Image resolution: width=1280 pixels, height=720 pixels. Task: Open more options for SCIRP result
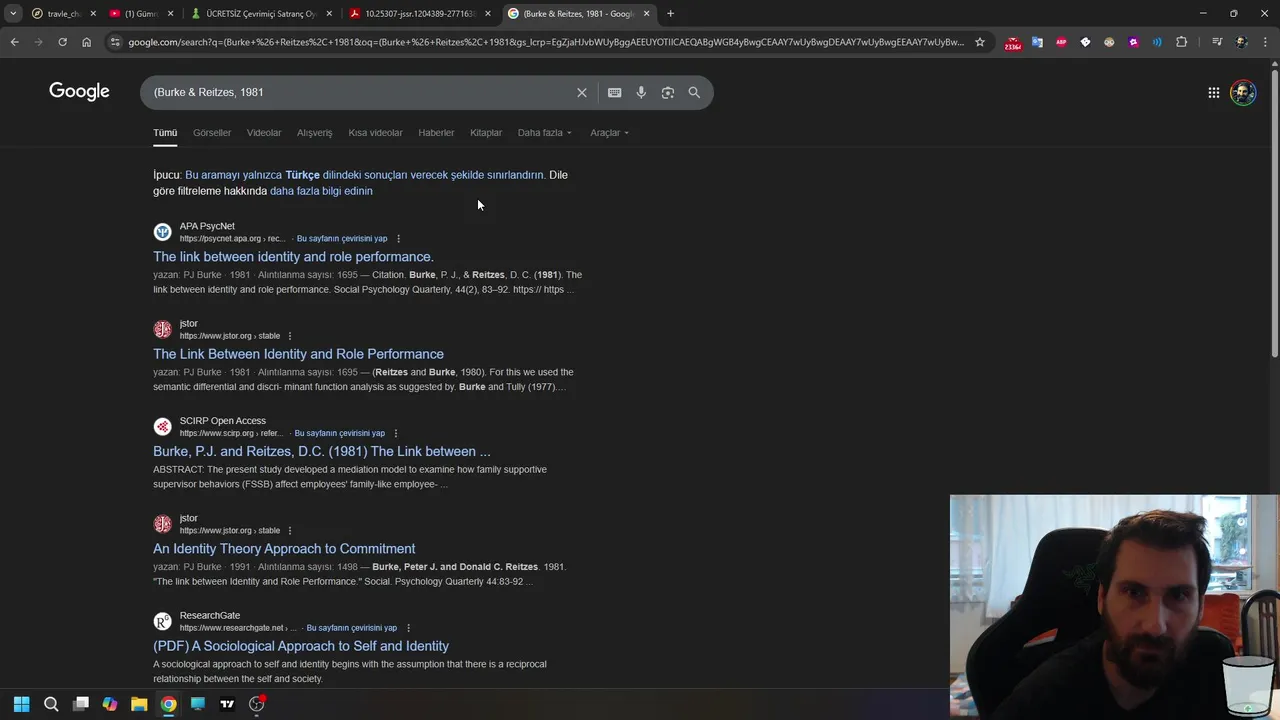point(396,433)
